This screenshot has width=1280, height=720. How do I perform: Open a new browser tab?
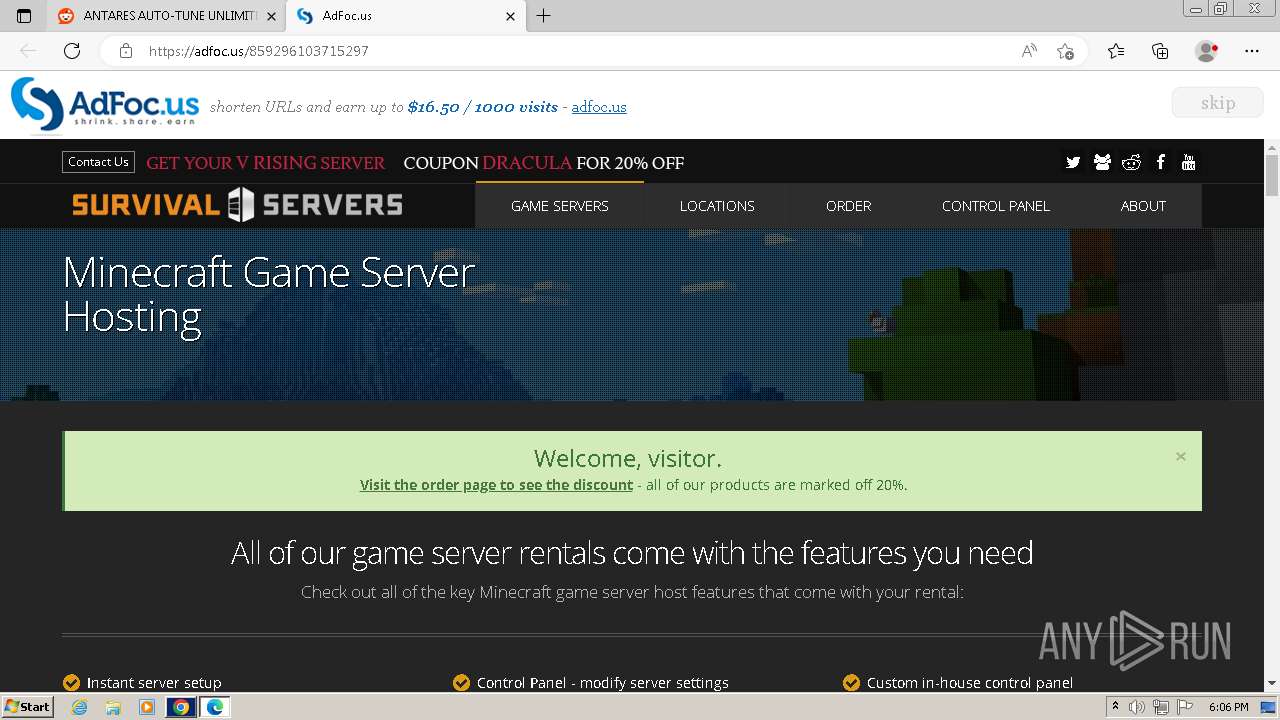tap(543, 16)
